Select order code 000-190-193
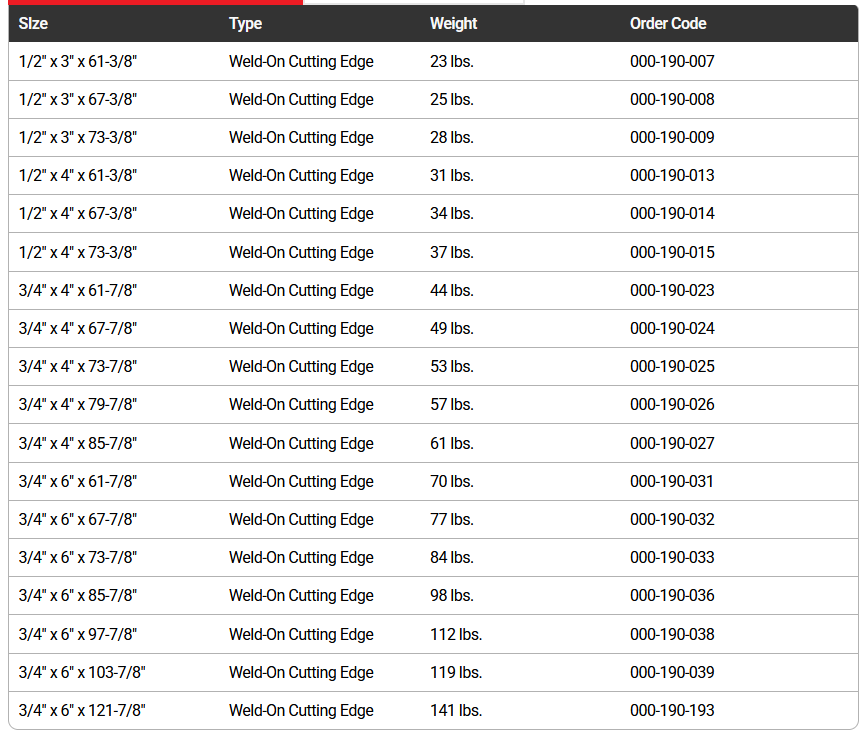The image size is (868, 737). 672,711
